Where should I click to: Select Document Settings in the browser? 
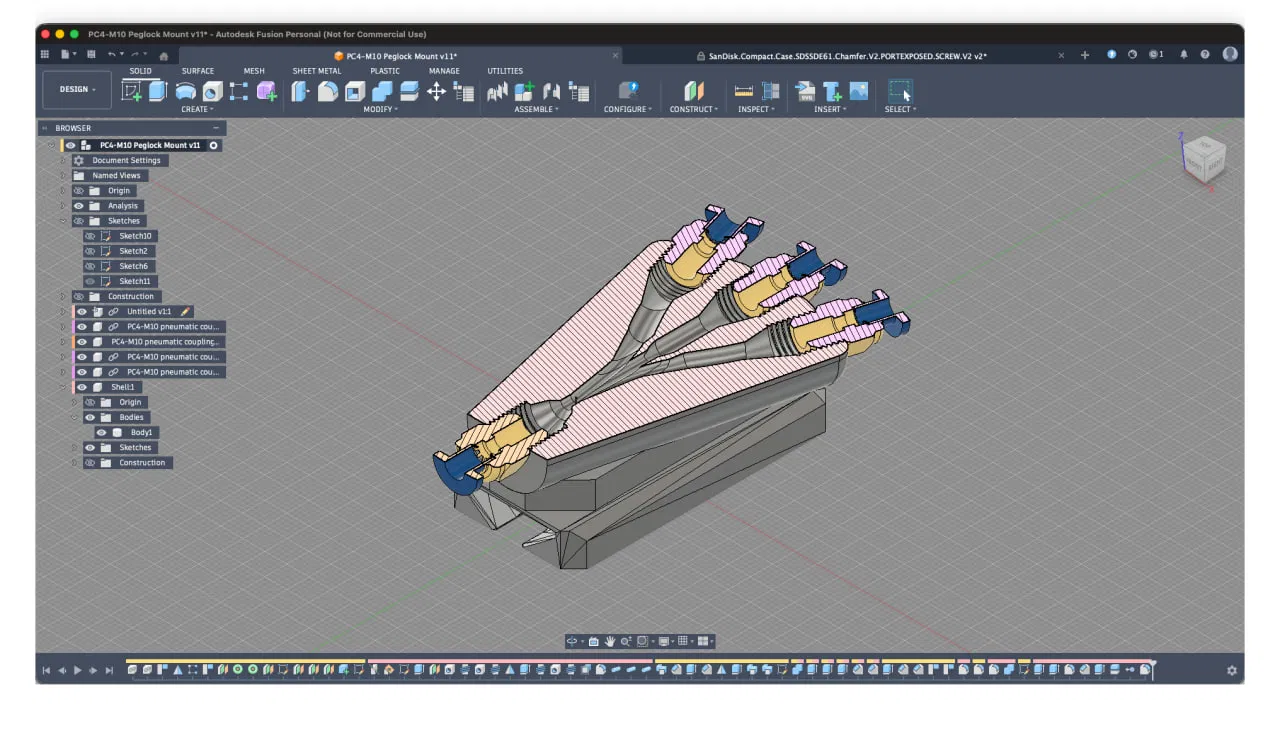pyautogui.click(x=126, y=160)
